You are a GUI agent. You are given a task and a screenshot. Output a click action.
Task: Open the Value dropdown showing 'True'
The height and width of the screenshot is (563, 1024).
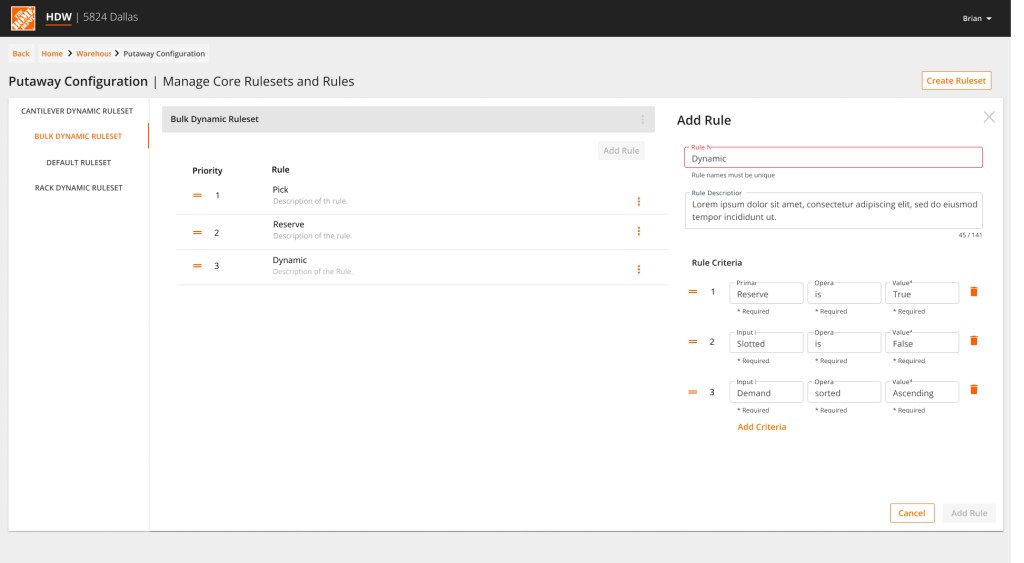click(921, 294)
